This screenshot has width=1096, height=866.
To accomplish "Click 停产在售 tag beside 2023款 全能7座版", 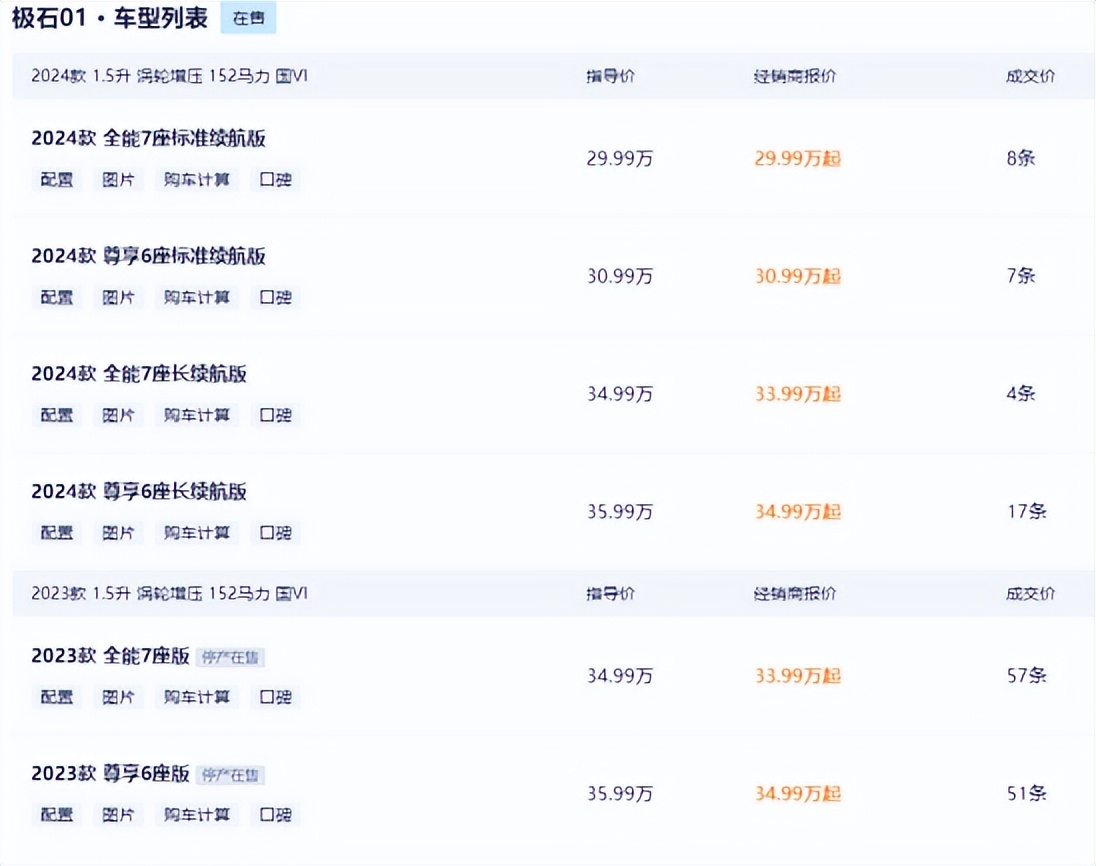I will coord(230,657).
